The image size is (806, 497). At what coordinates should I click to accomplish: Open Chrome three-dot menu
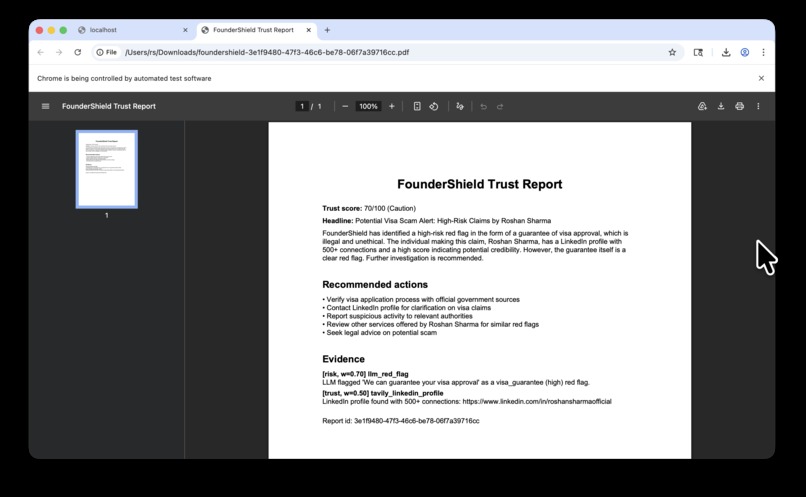(763, 52)
